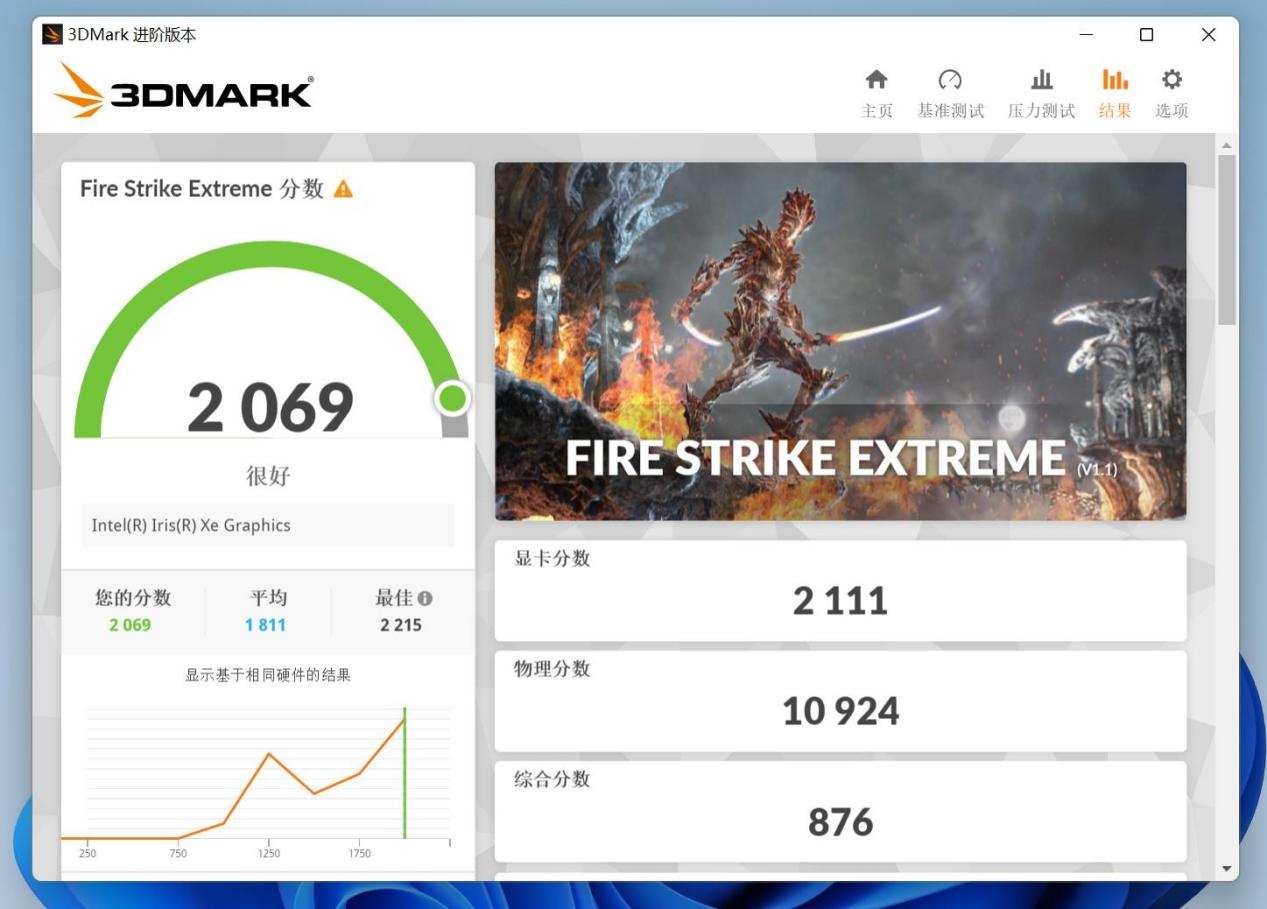Select the combined score (综合分数) panel
1267x909 pixels.
pyautogui.click(x=840, y=811)
